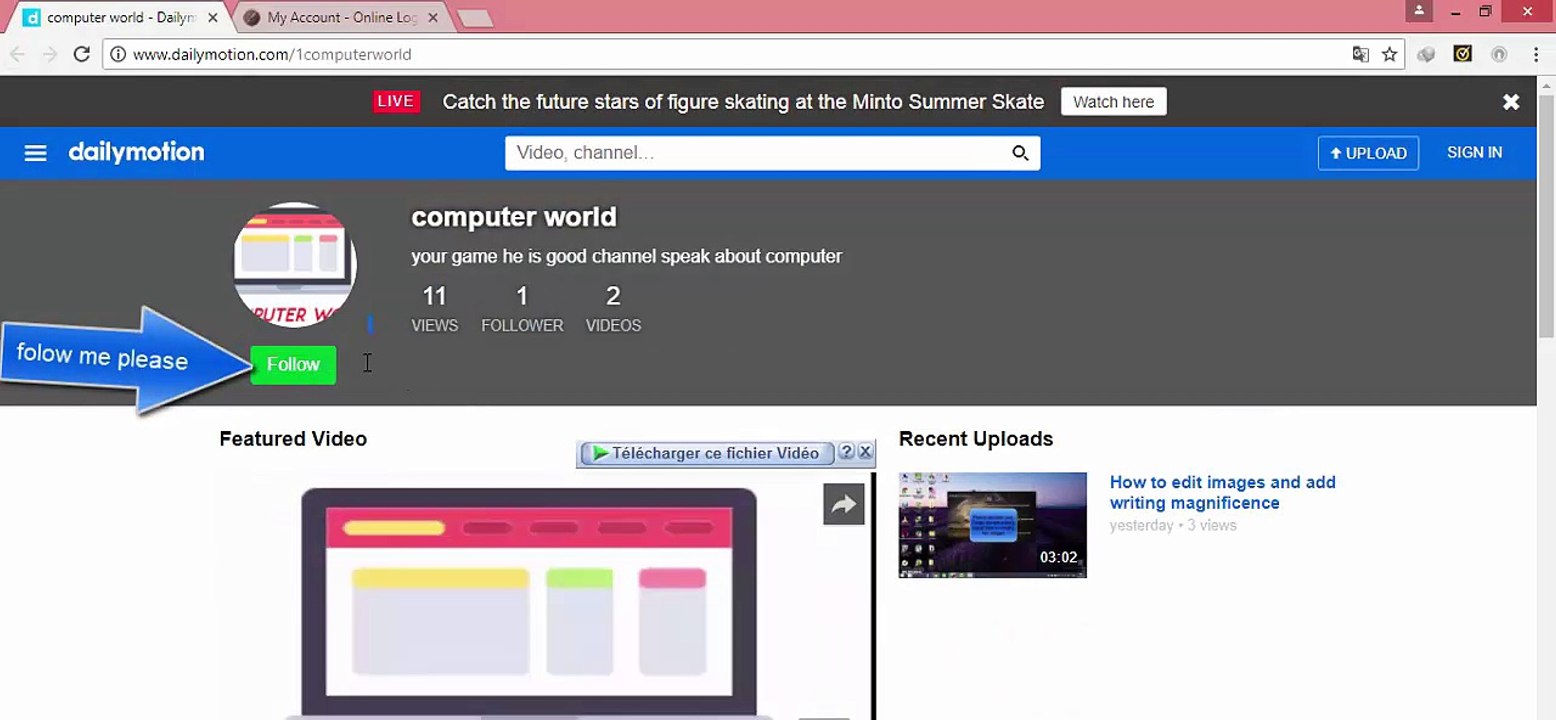Open the recent upload video thumbnail

coord(992,525)
